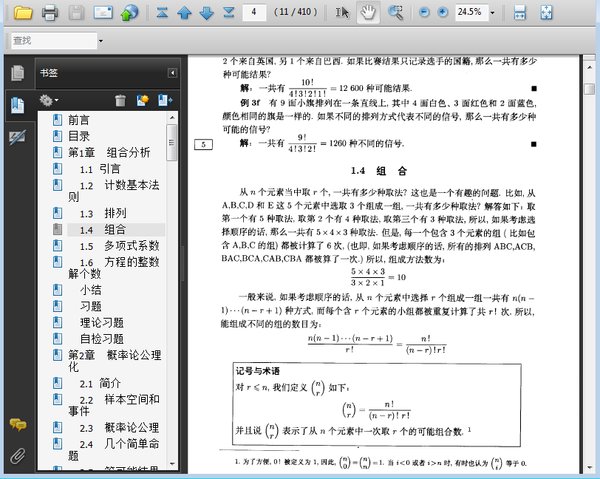The height and width of the screenshot is (479, 600).
Task: Open the 自检习题 bookmark
Action: (101, 339)
